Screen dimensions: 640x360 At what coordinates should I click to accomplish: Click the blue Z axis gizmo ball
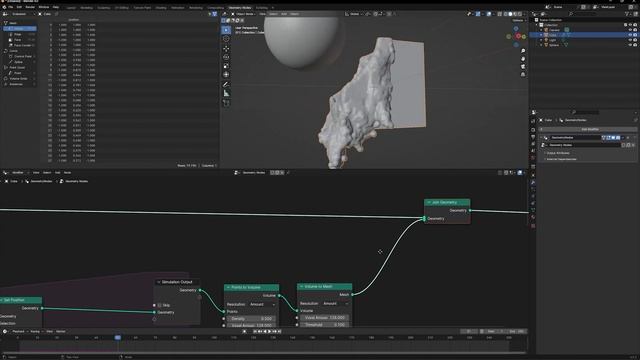coord(516,29)
